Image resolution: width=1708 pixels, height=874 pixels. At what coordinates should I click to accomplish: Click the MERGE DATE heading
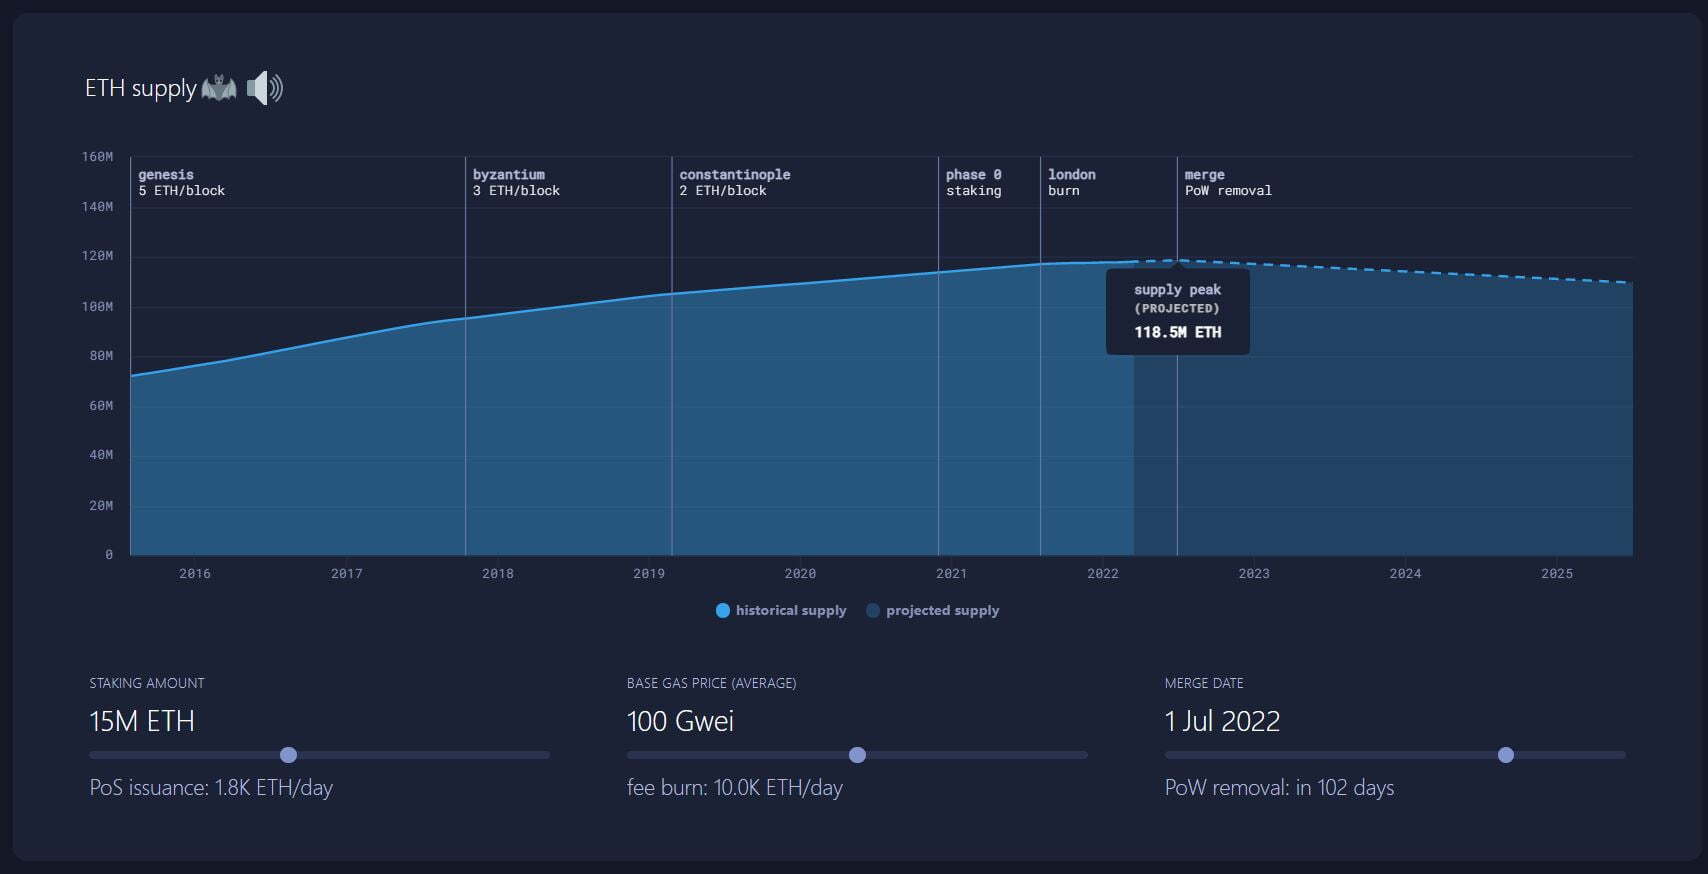tap(1204, 684)
